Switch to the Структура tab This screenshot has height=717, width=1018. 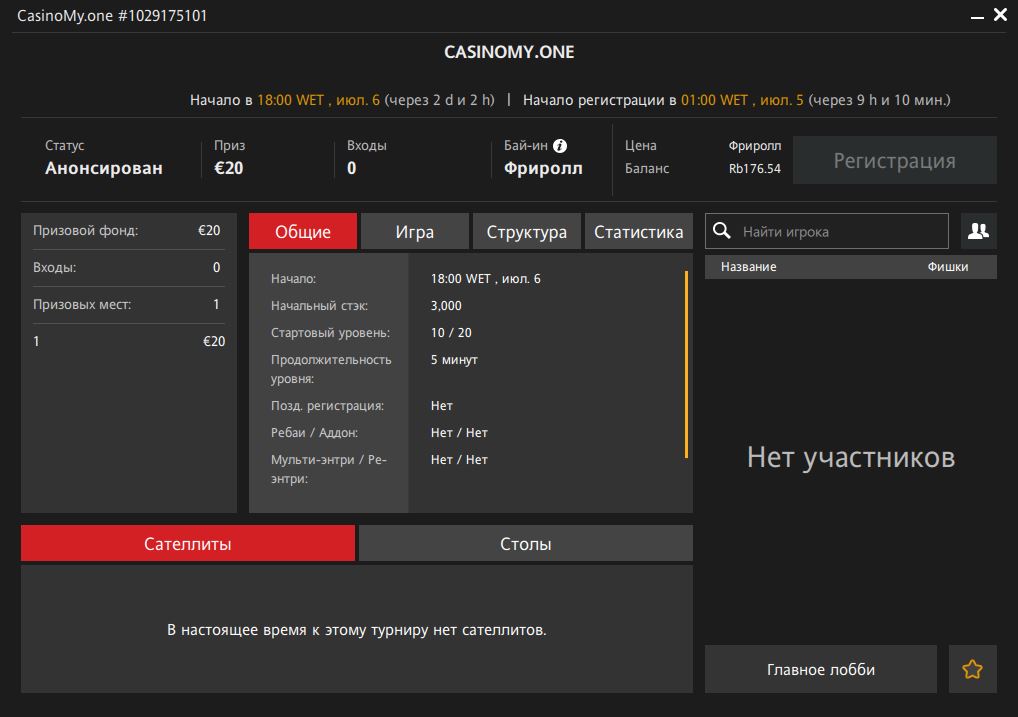click(527, 231)
